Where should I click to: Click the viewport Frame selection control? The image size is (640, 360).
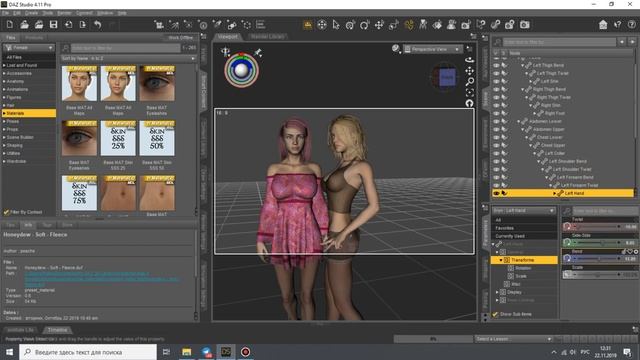click(470, 93)
